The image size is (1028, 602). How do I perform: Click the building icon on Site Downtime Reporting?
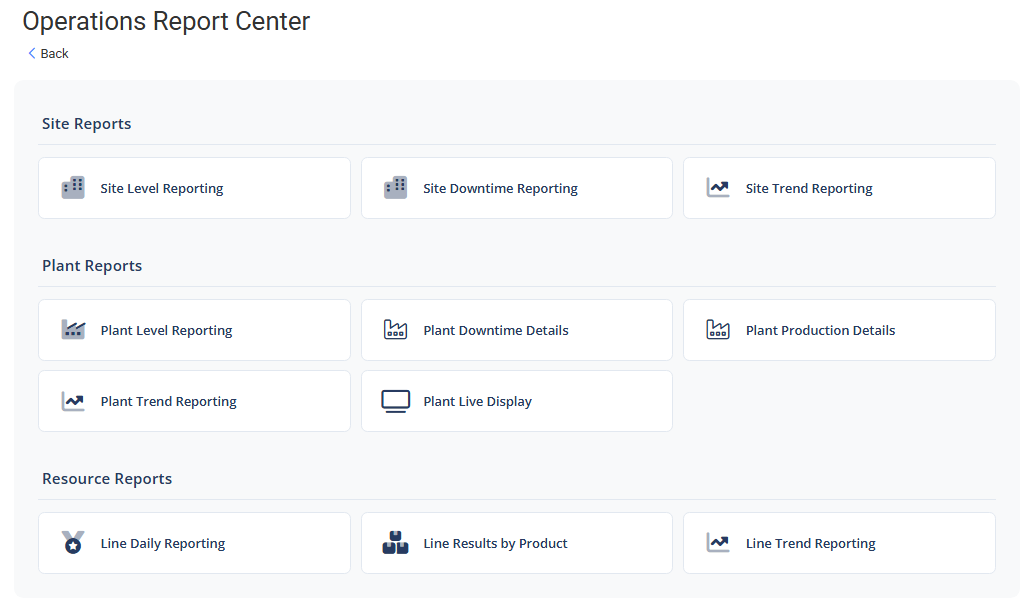click(x=396, y=188)
